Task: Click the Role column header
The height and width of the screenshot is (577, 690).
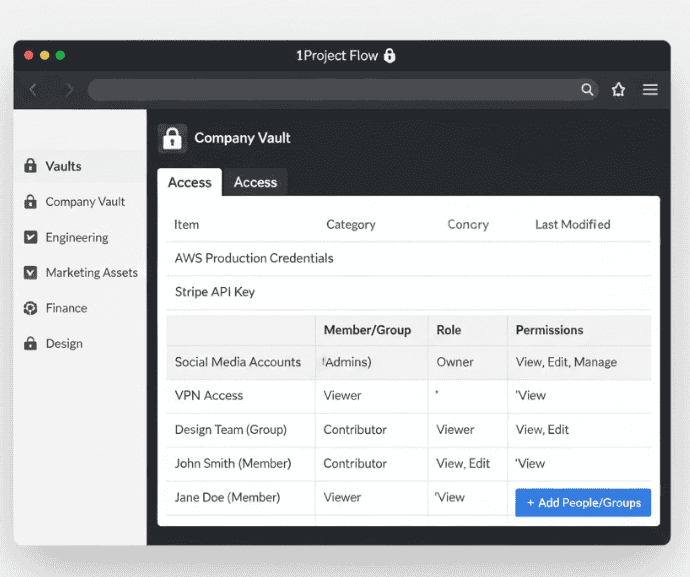Action: 449,330
